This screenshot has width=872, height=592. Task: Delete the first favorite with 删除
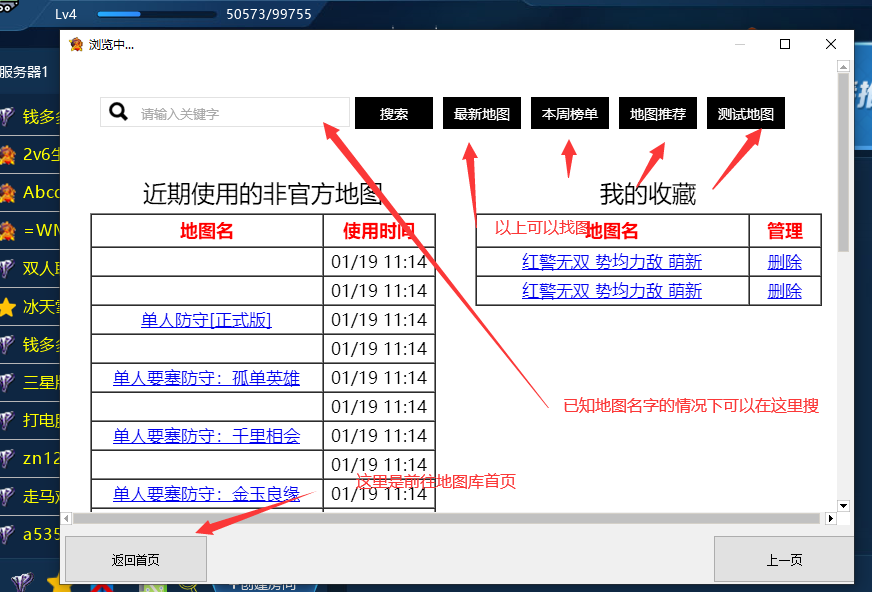[x=785, y=262]
